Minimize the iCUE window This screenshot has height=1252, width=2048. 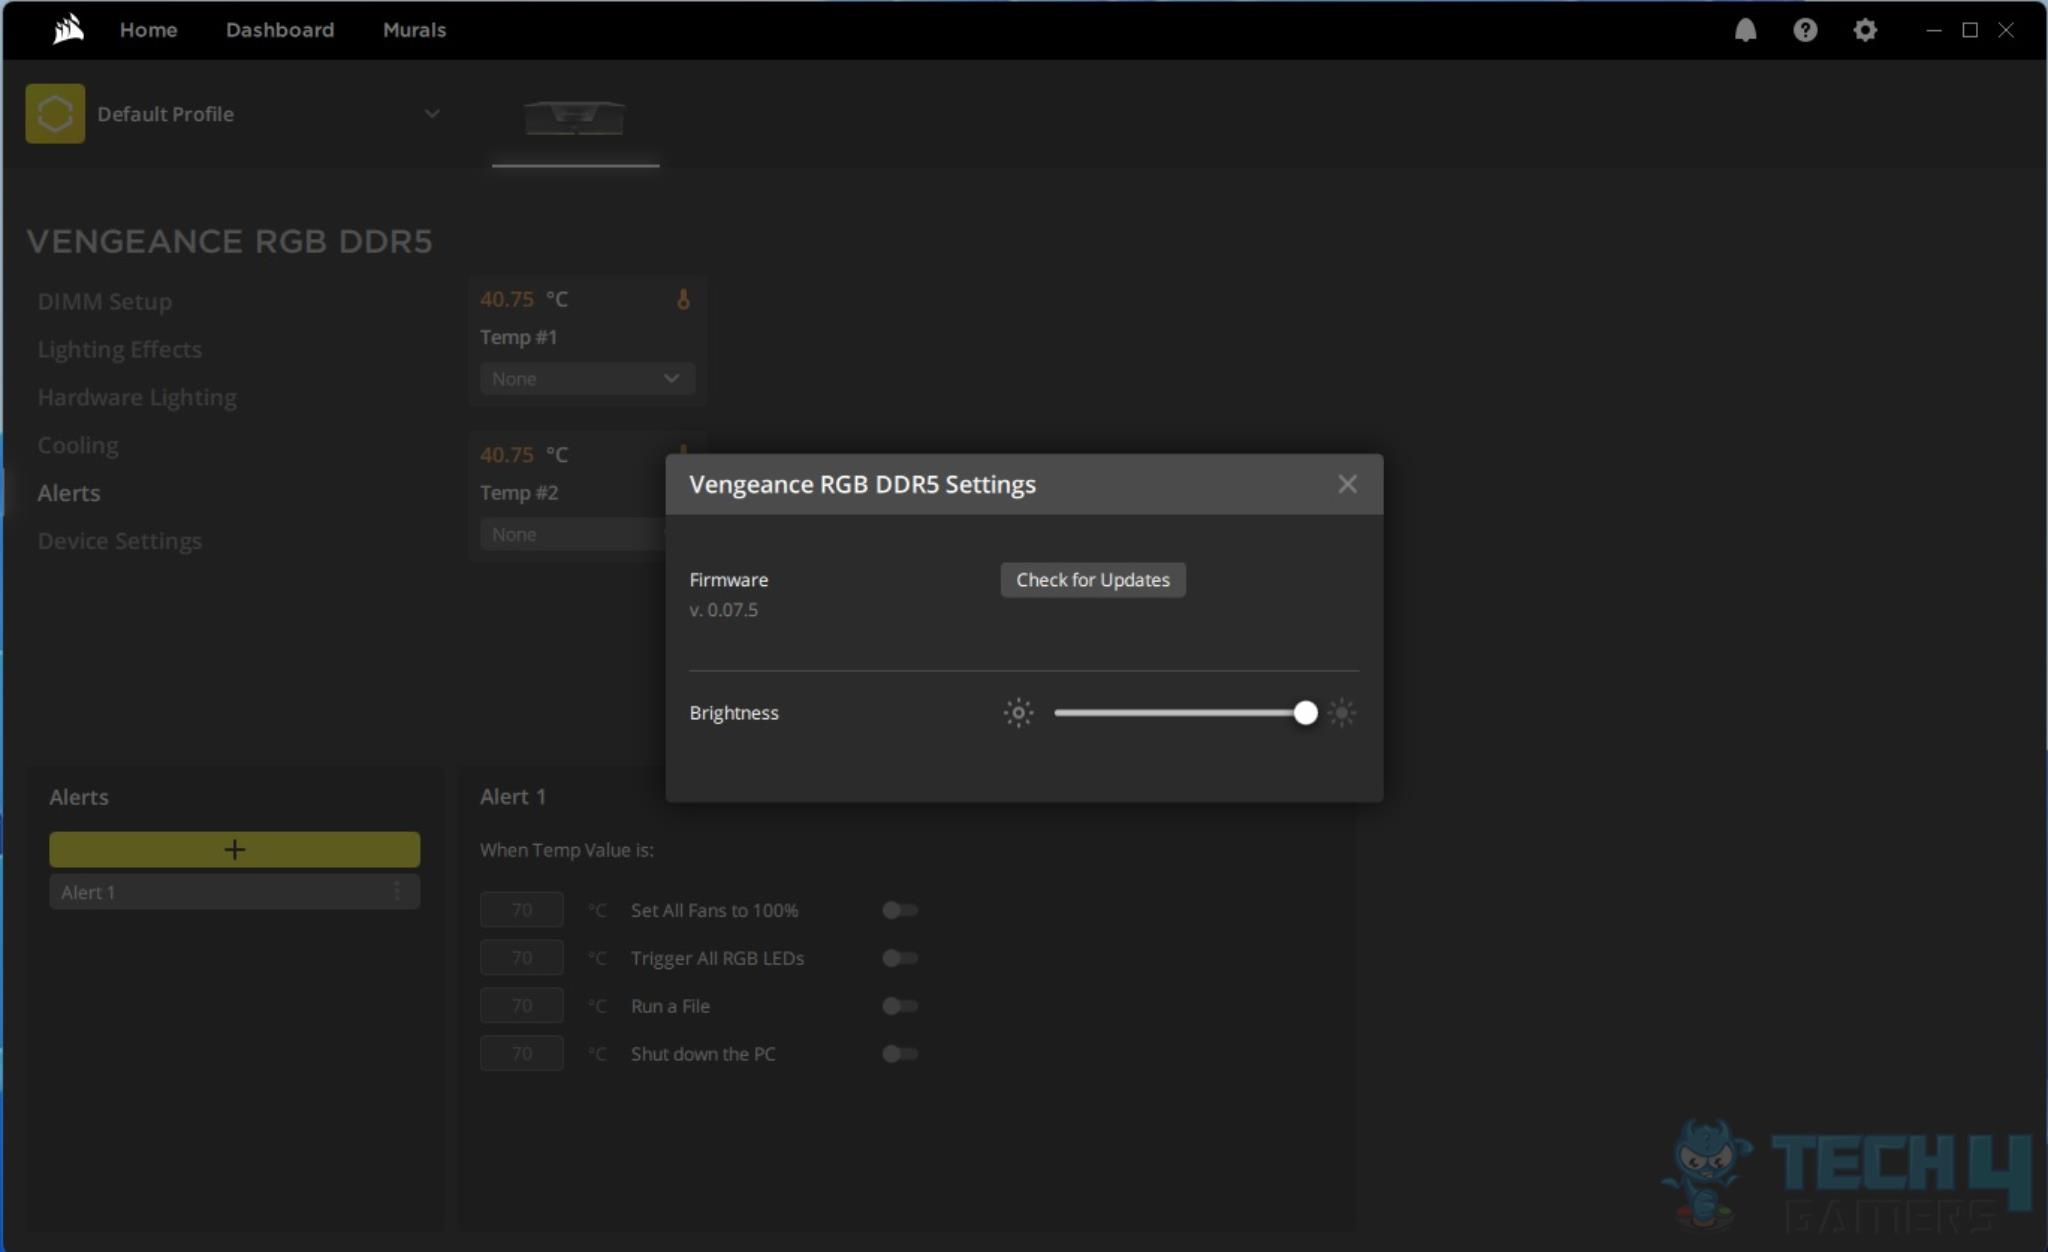1934,30
